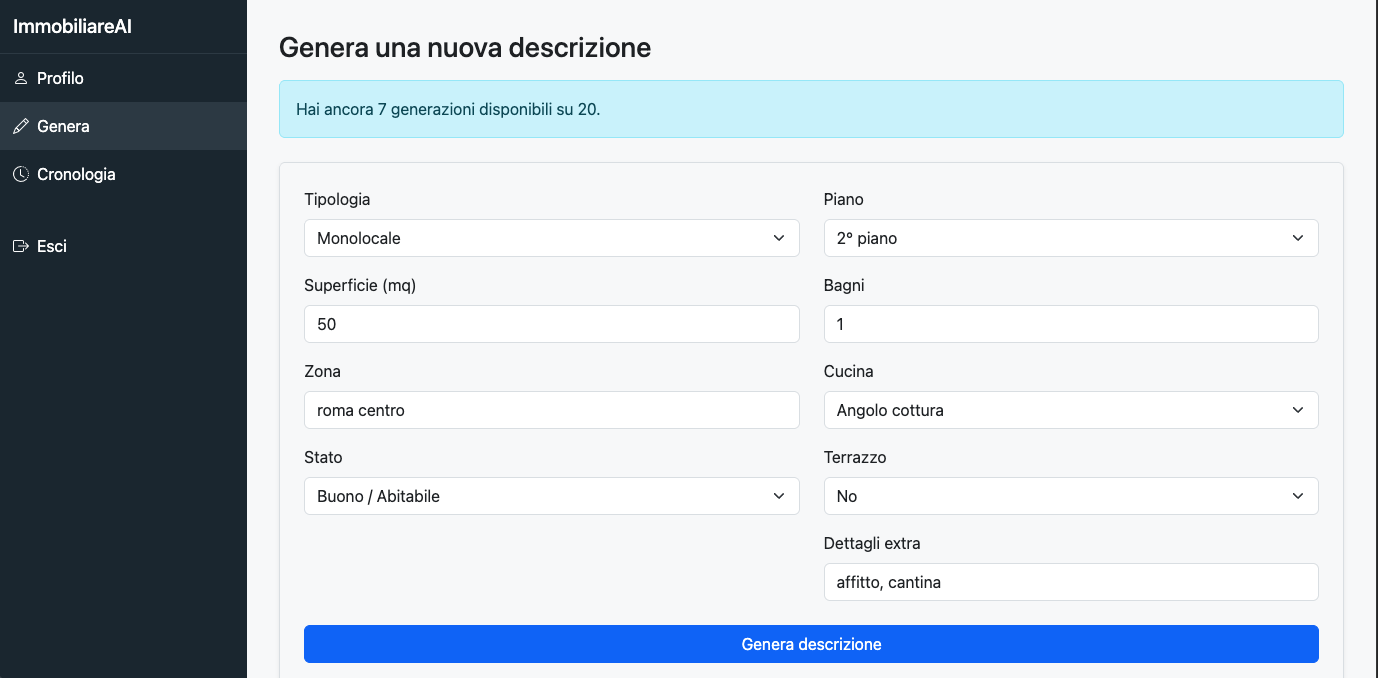Click the logout icon beside Esci
This screenshot has height=678, width=1378.
(20, 245)
